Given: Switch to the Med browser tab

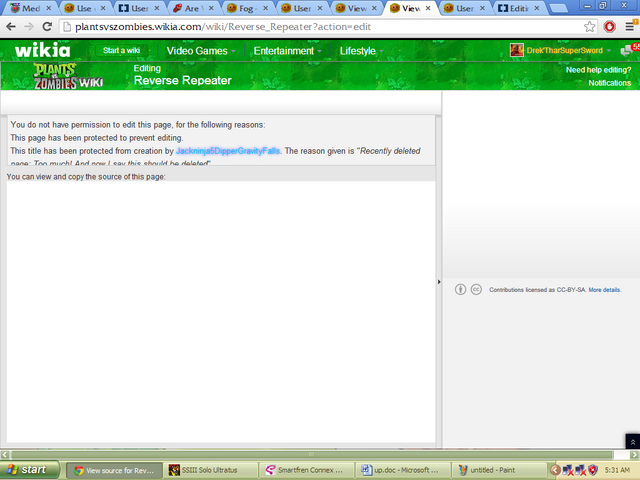Looking at the screenshot, I should pyautogui.click(x=30, y=8).
